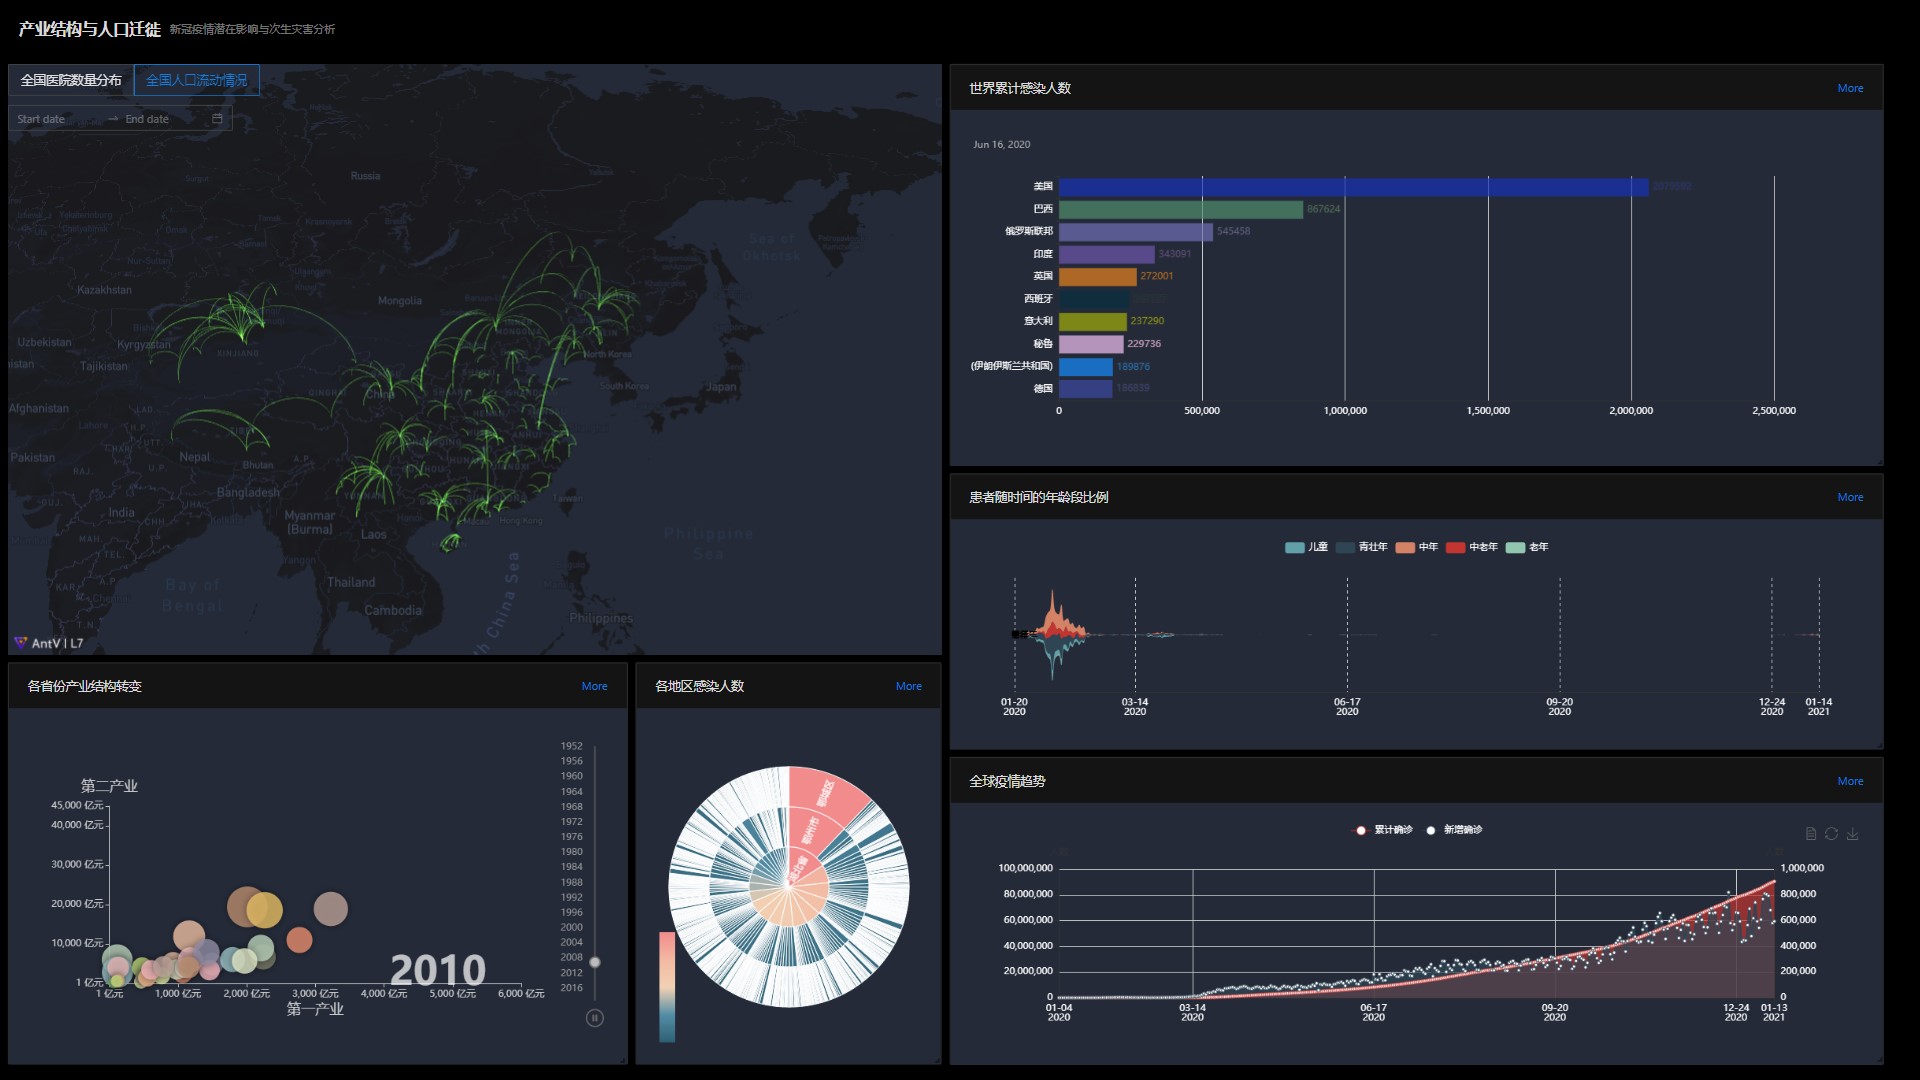
Task: Switch to 全国人口流动情况 tab
Action: coord(197,80)
